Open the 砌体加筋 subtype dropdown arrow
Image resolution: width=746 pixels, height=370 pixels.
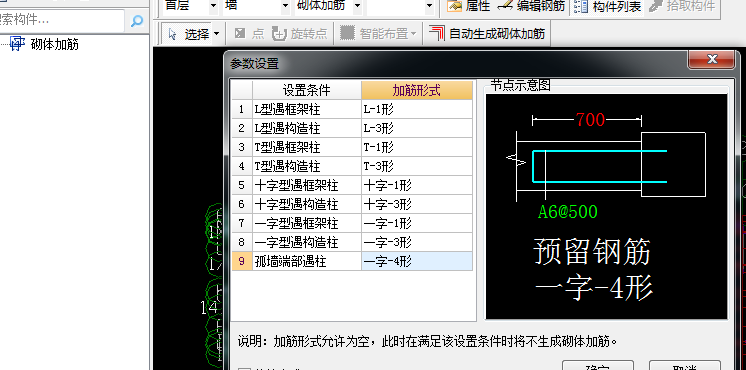click(357, 6)
